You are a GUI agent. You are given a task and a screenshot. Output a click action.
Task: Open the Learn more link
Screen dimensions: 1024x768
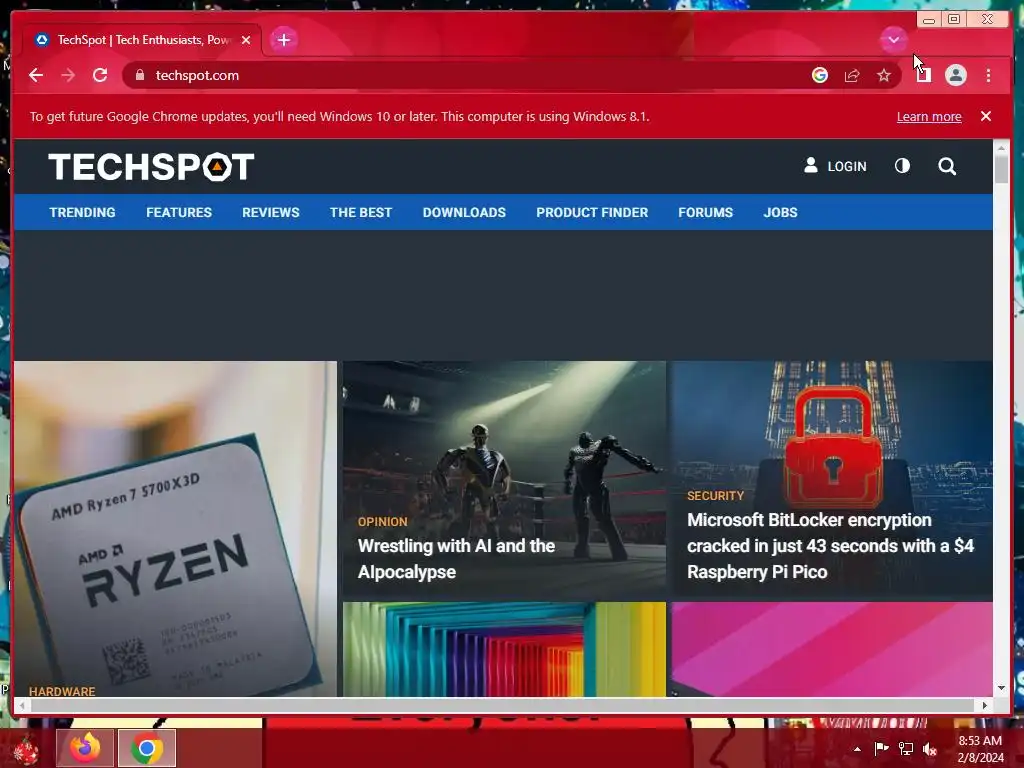point(929,116)
